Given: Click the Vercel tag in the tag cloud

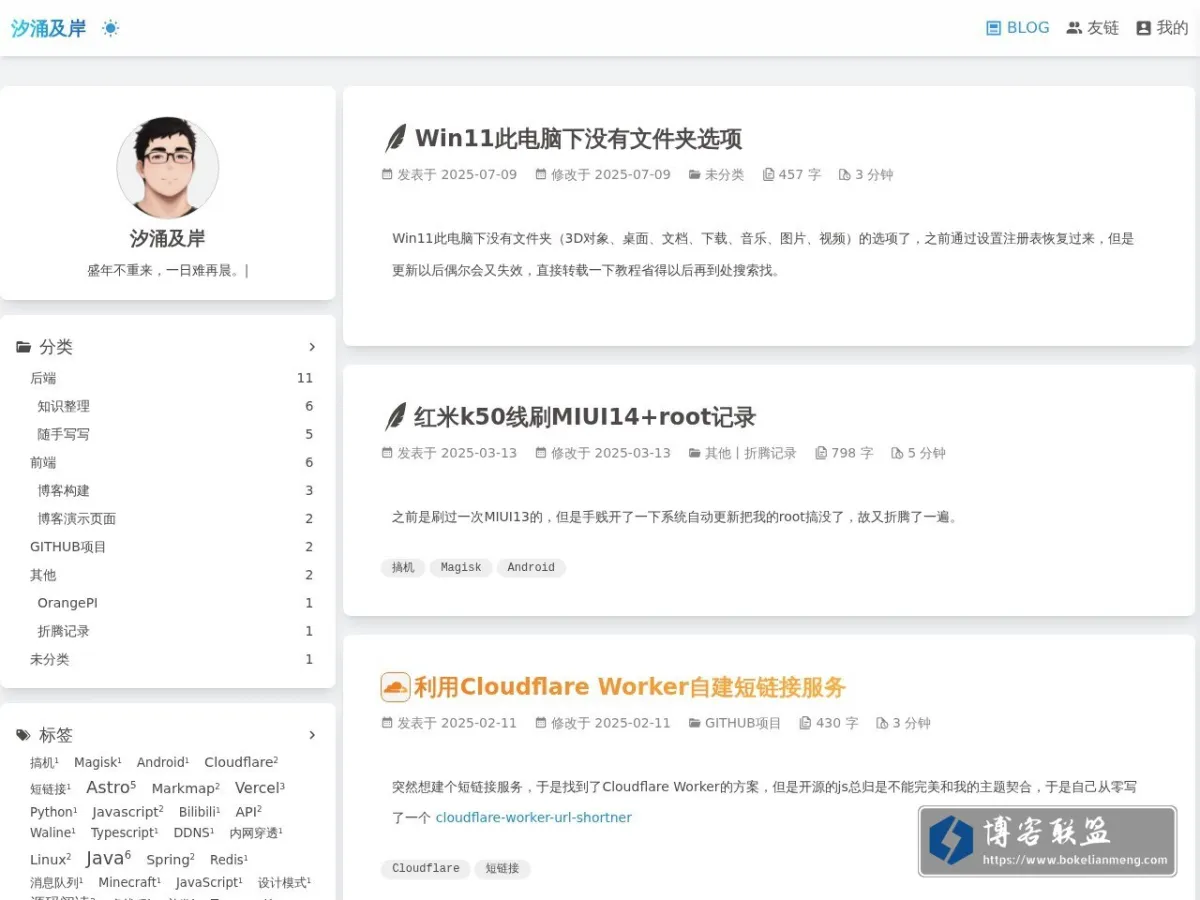Looking at the screenshot, I should tap(260, 788).
